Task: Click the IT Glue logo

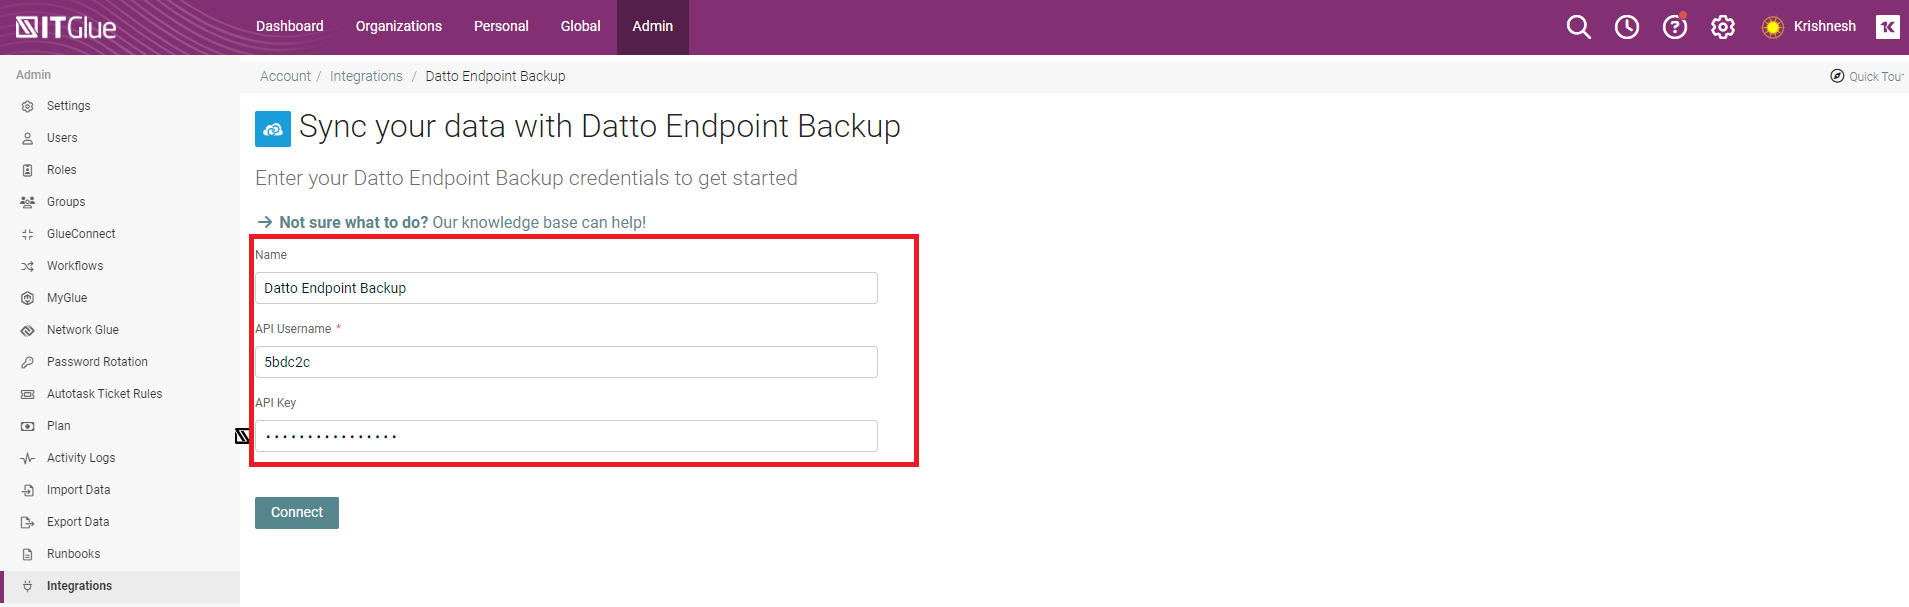Action: pos(66,27)
